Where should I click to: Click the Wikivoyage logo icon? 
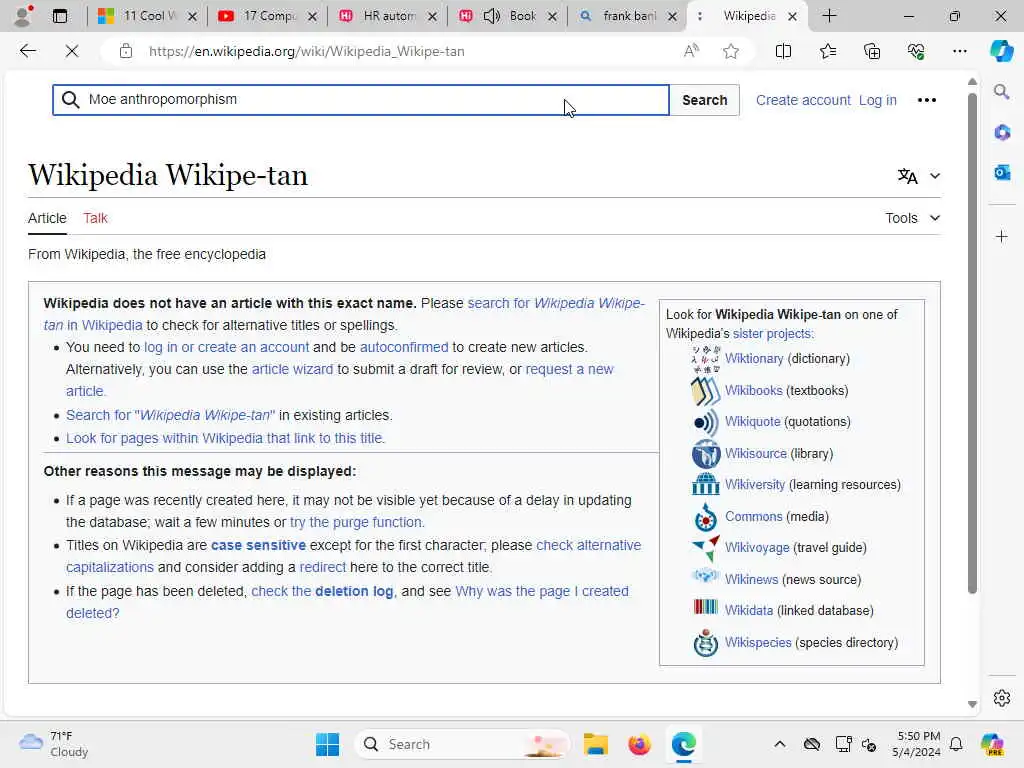[x=706, y=548]
